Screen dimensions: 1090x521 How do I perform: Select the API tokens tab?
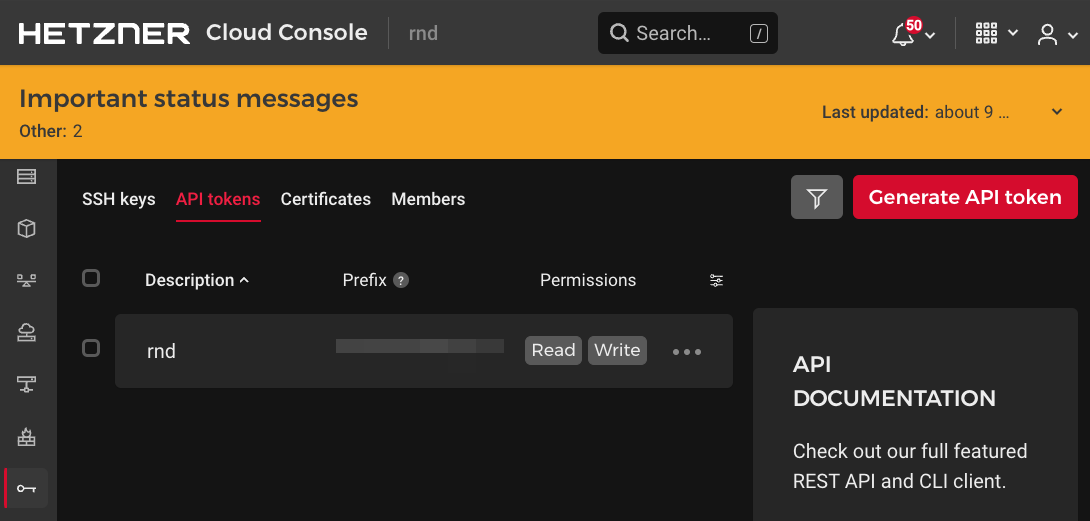(x=218, y=199)
